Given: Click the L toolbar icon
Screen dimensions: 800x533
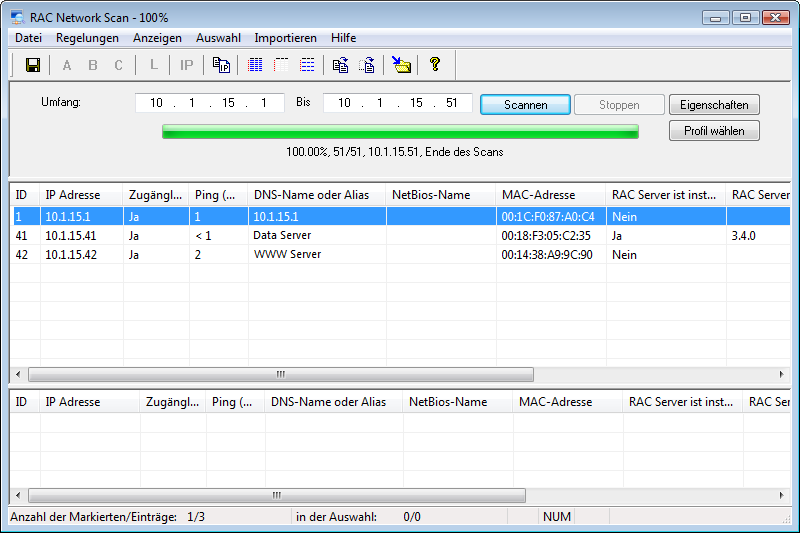Looking at the screenshot, I should click(x=154, y=65).
